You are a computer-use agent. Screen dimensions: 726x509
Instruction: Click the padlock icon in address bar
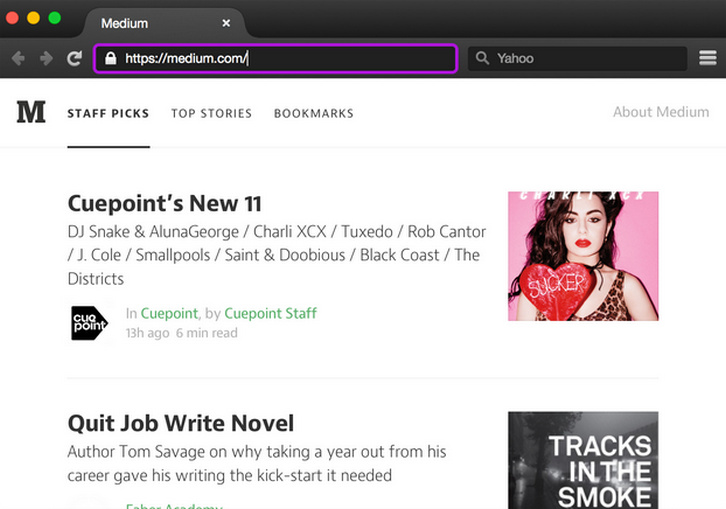point(111,59)
